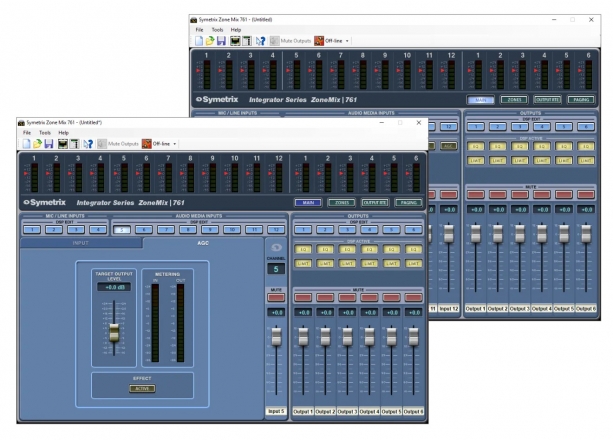Click Output 6 fader knob in back window
Screen dimensions: 613x440
586,233
